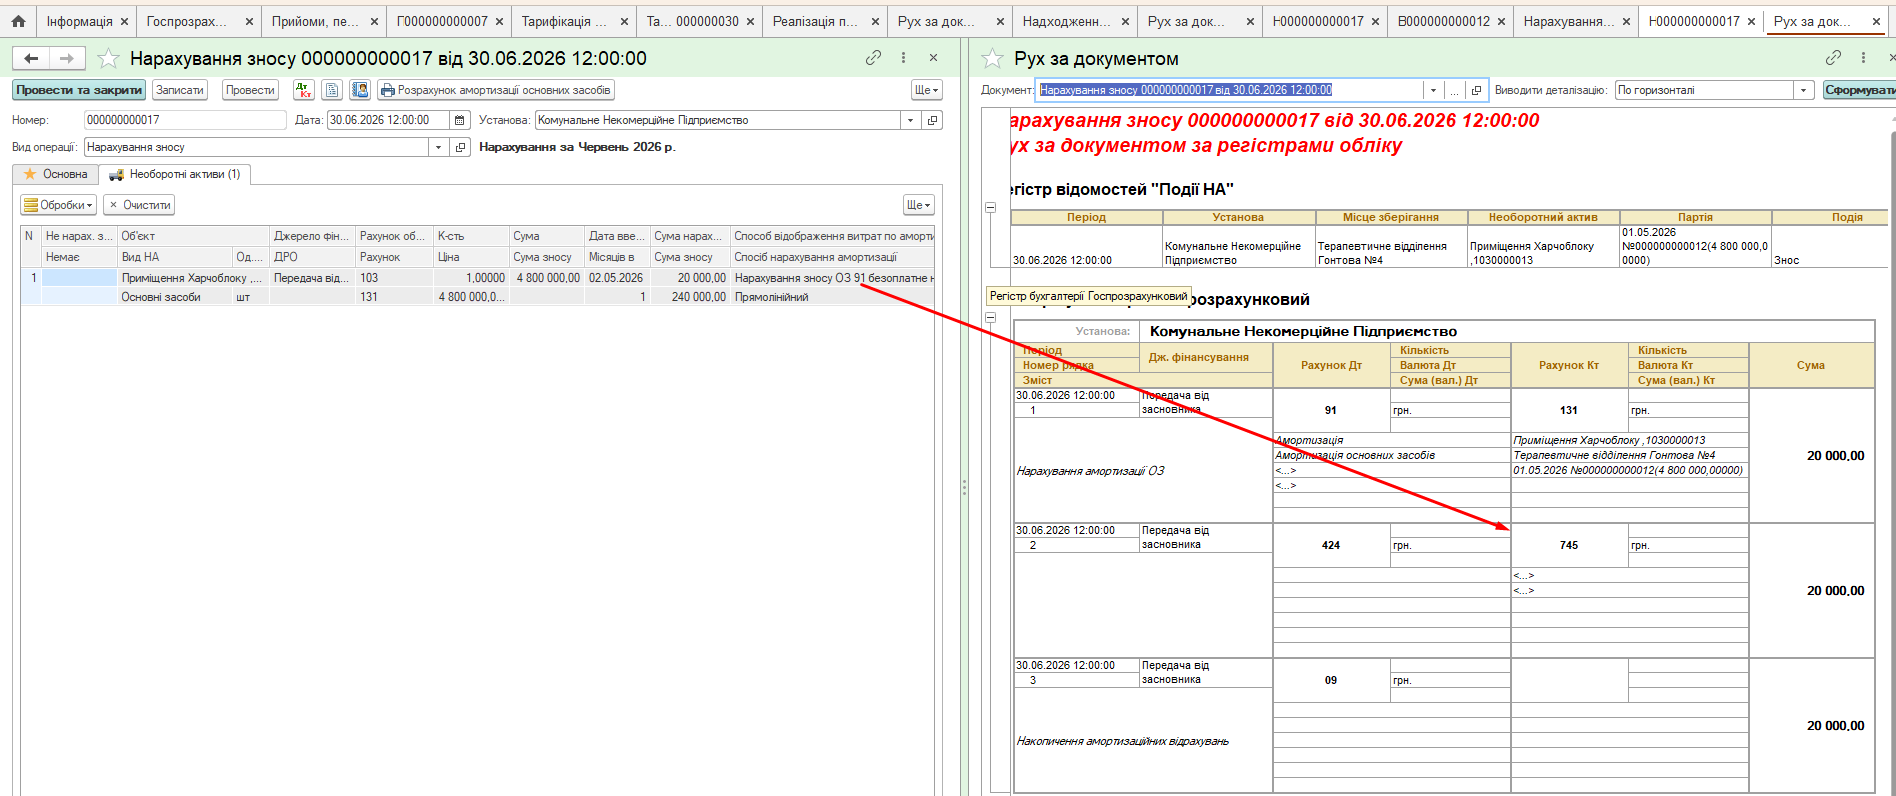
Task: Open the Установа item form icon
Action: point(932,120)
